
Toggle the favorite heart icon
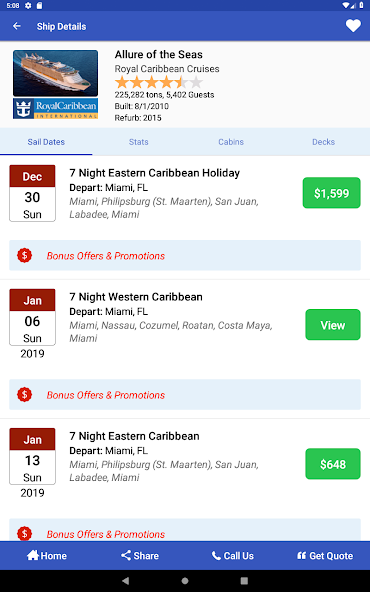(x=353, y=26)
